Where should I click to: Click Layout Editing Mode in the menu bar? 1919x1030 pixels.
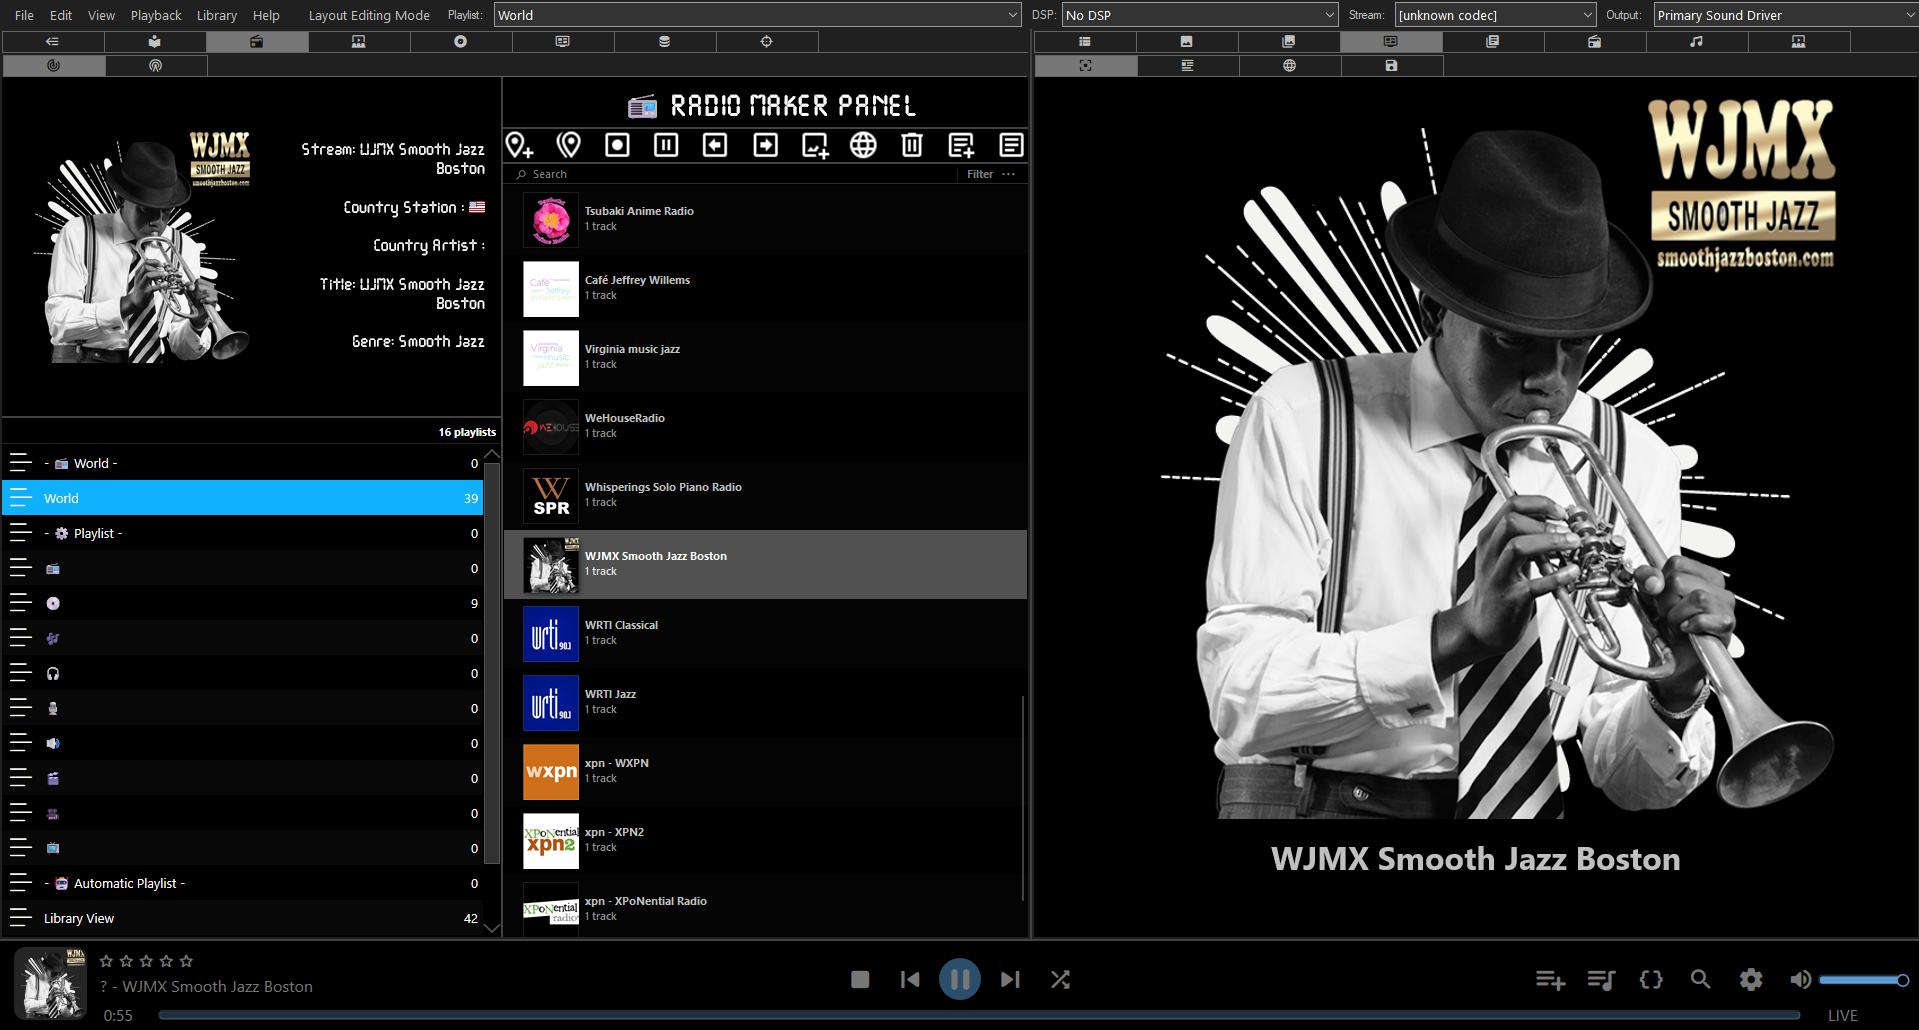coord(369,15)
